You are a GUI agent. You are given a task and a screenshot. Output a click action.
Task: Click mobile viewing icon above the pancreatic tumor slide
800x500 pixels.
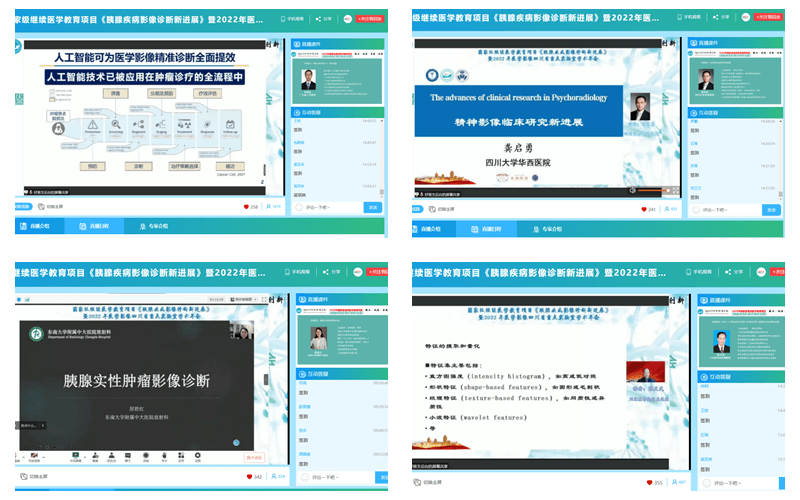[x=287, y=272]
